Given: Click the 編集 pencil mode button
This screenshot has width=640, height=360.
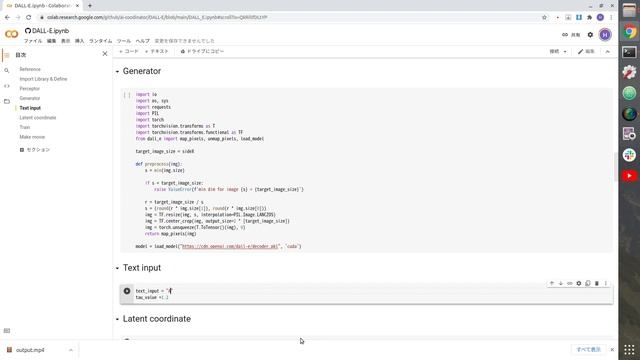Looking at the screenshot, I should click(x=586, y=51).
